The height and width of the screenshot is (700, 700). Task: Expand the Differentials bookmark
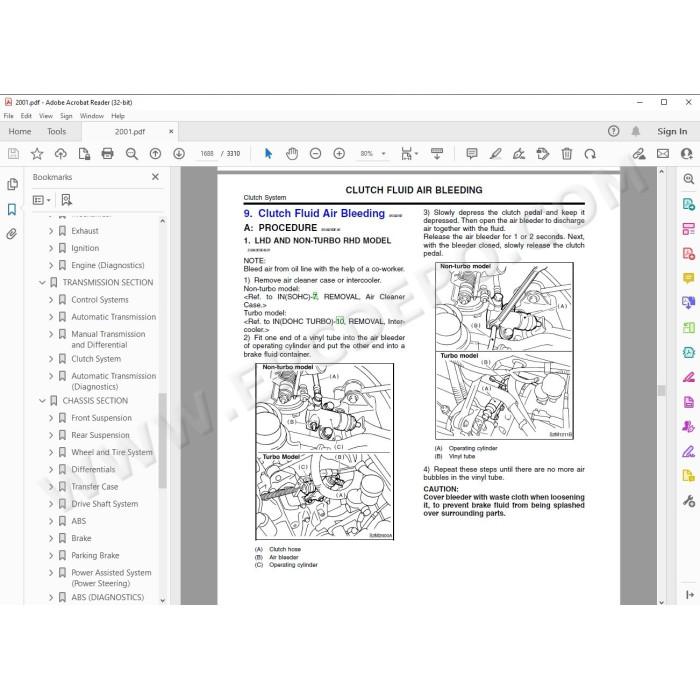point(51,470)
